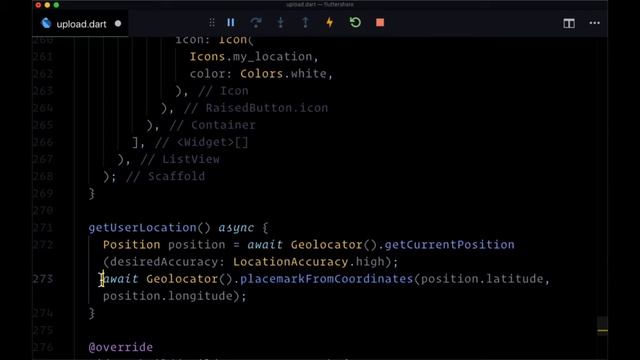640x360 pixels.
Task: Click position.longitude text
Action: click(167, 296)
